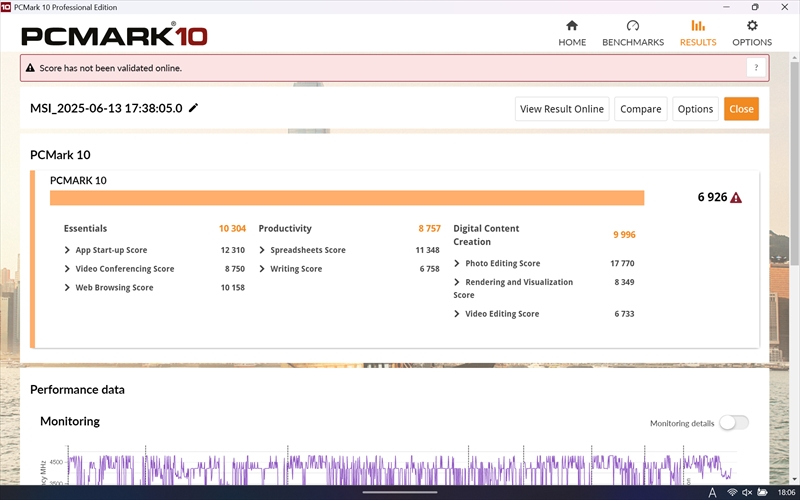This screenshot has width=800, height=500.
Task: Go to the HOME tab
Action: pyautogui.click(x=572, y=33)
